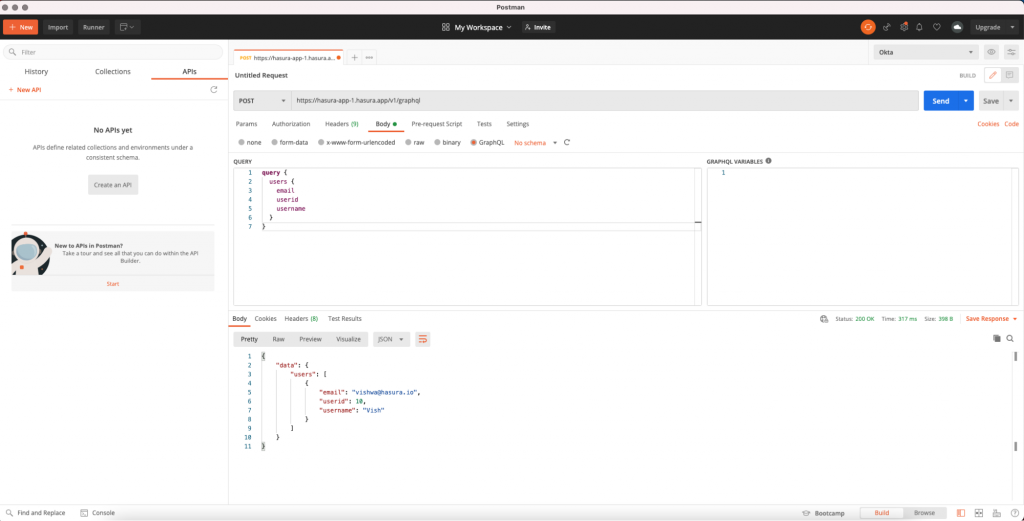Select x-www-form-urlencoded body type
The width and height of the screenshot is (1024, 521).
357,142
